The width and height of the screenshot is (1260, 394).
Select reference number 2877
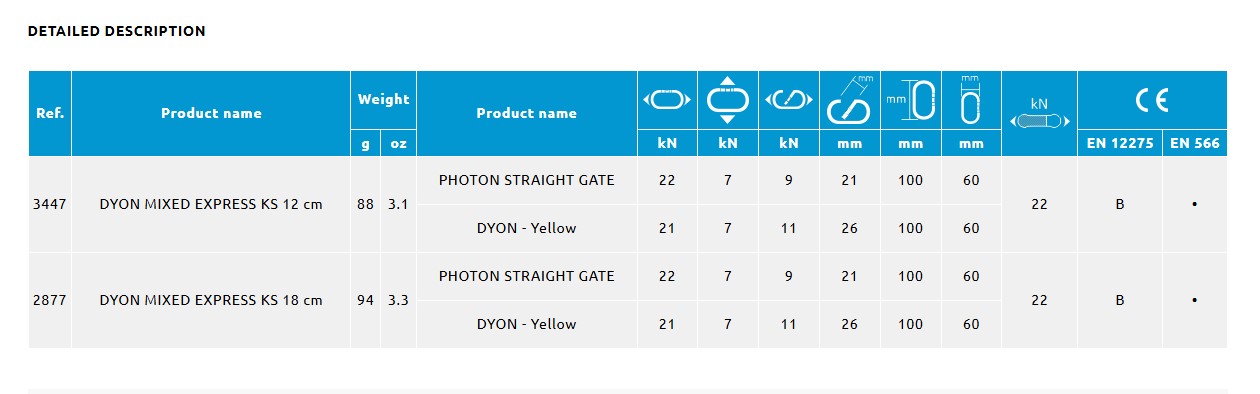pyautogui.click(x=50, y=300)
